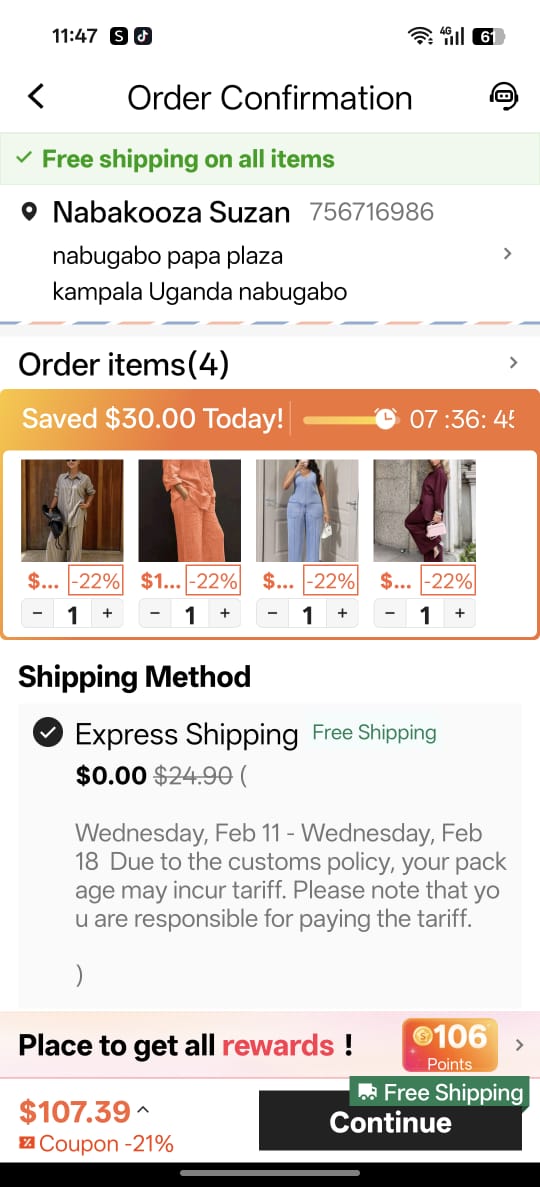Open the orange pants set thumbnail
This screenshot has height=1187, width=540.
189,510
